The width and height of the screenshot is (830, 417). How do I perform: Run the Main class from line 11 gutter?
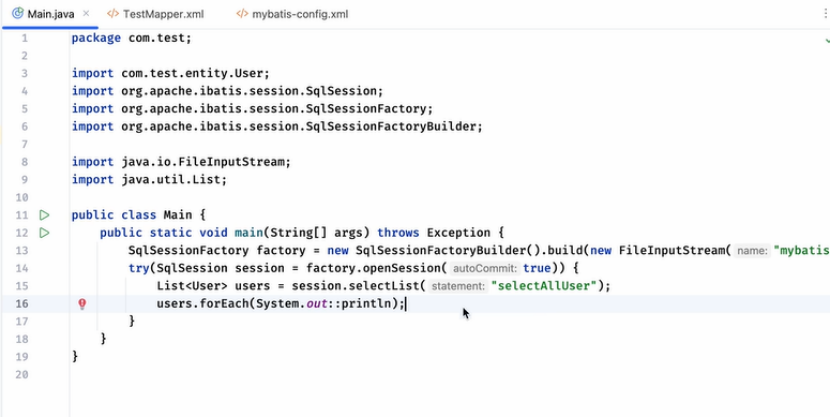[44, 215]
